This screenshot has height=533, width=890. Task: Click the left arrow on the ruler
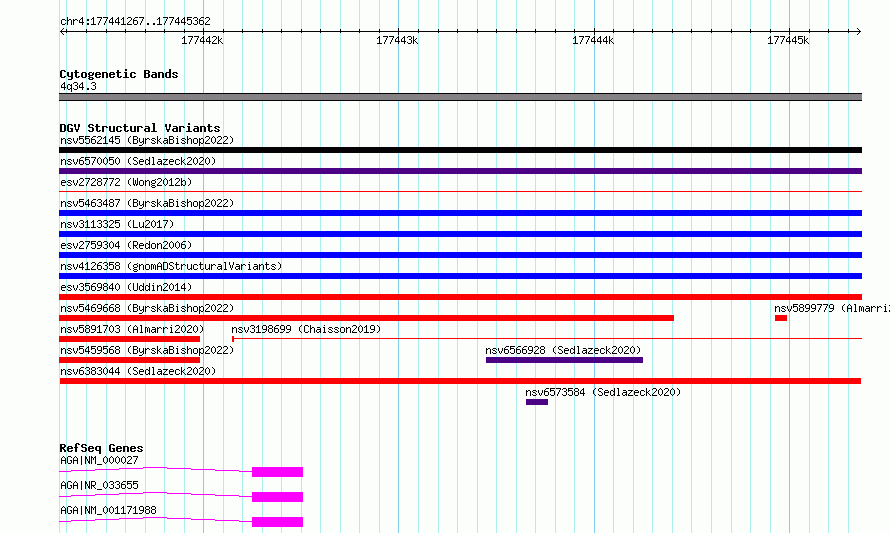click(x=63, y=32)
